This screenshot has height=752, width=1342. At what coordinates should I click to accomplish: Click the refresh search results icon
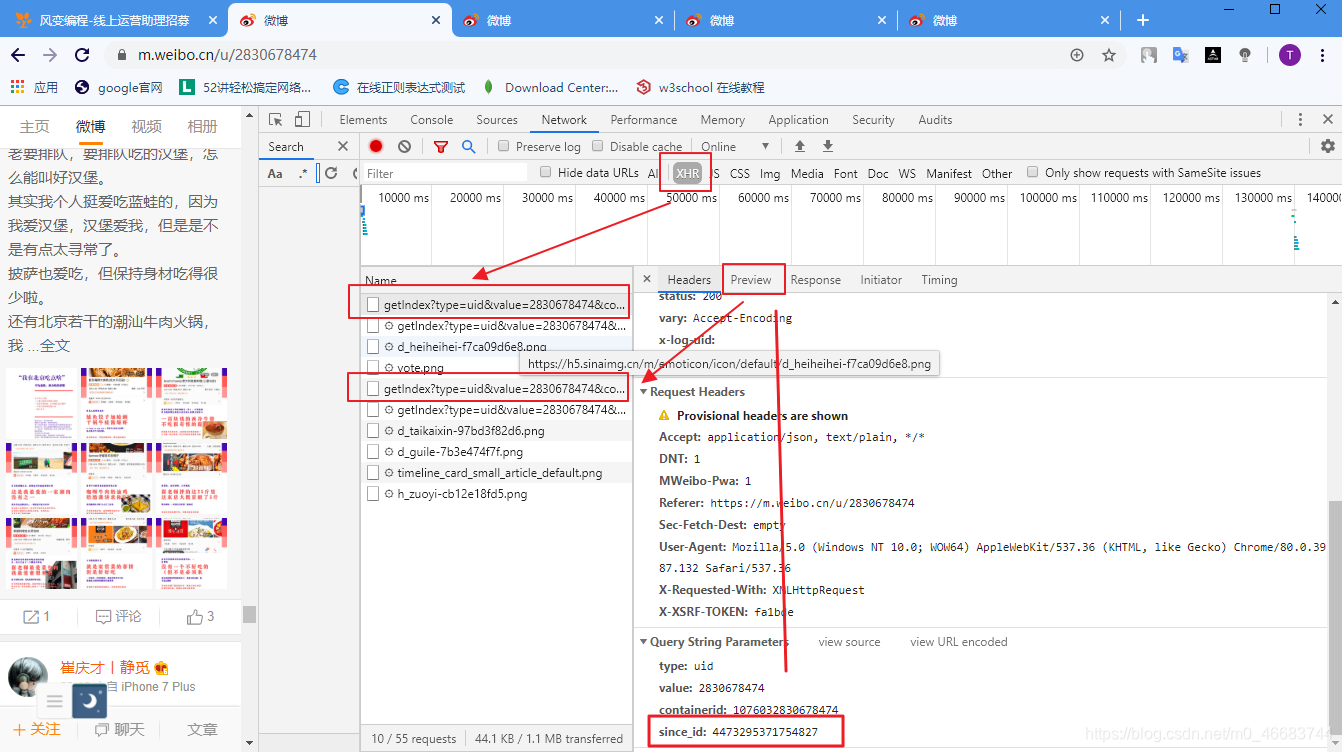[x=331, y=173]
